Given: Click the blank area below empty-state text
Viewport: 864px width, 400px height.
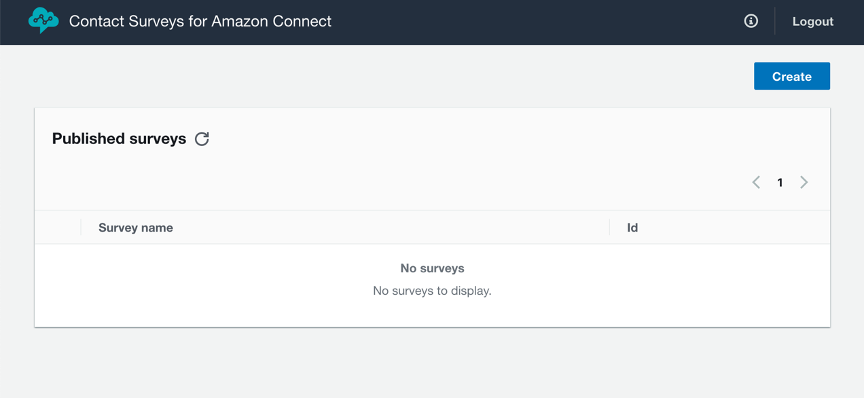Looking at the screenshot, I should 432,313.
